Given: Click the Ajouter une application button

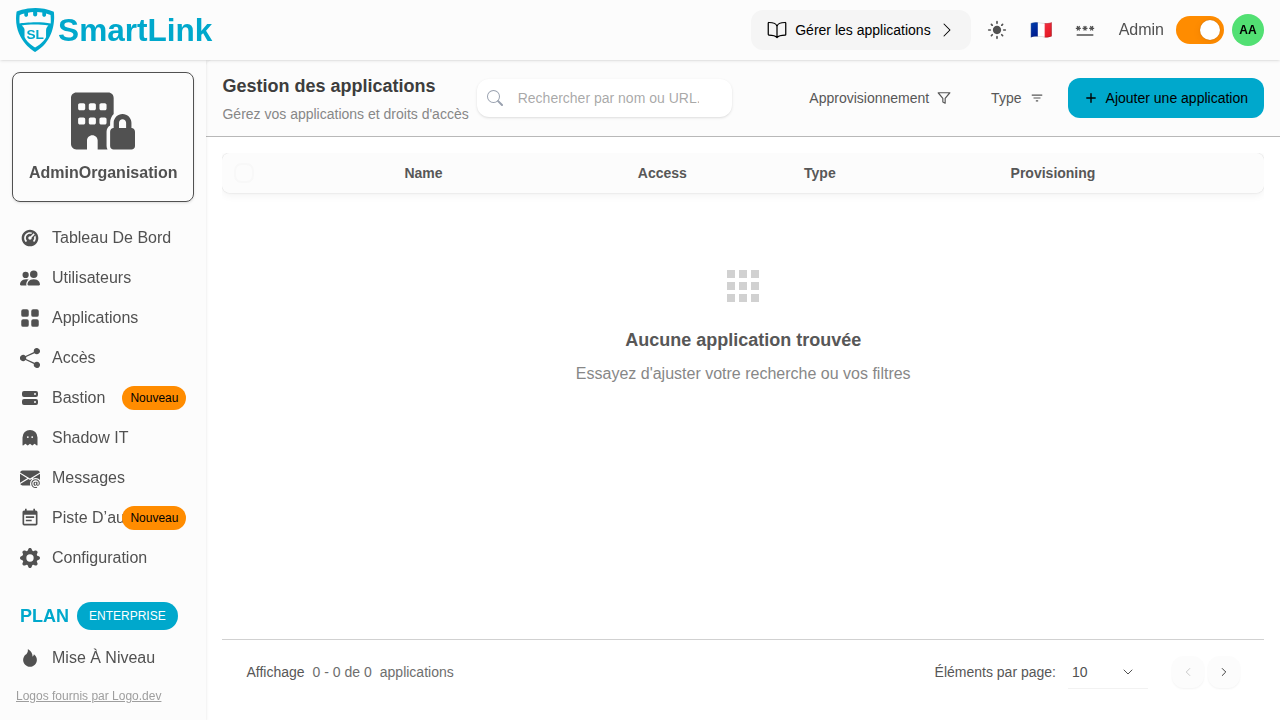Looking at the screenshot, I should (x=1165, y=98).
